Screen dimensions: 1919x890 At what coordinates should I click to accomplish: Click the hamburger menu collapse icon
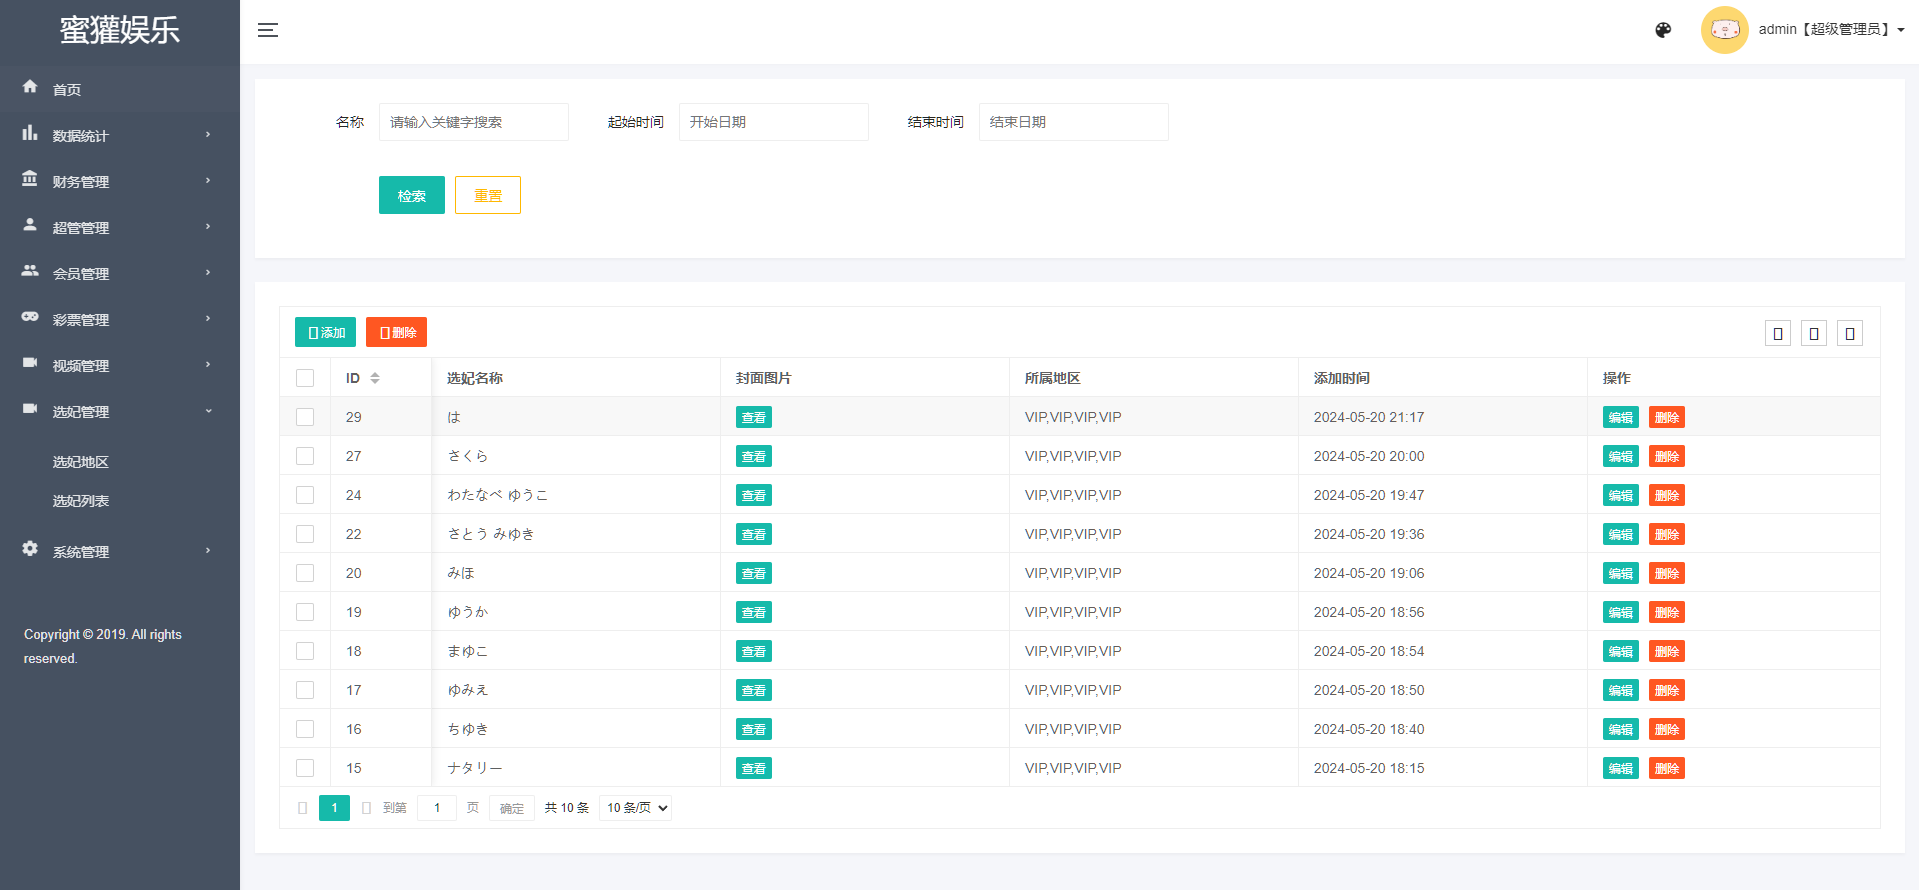pos(268,30)
